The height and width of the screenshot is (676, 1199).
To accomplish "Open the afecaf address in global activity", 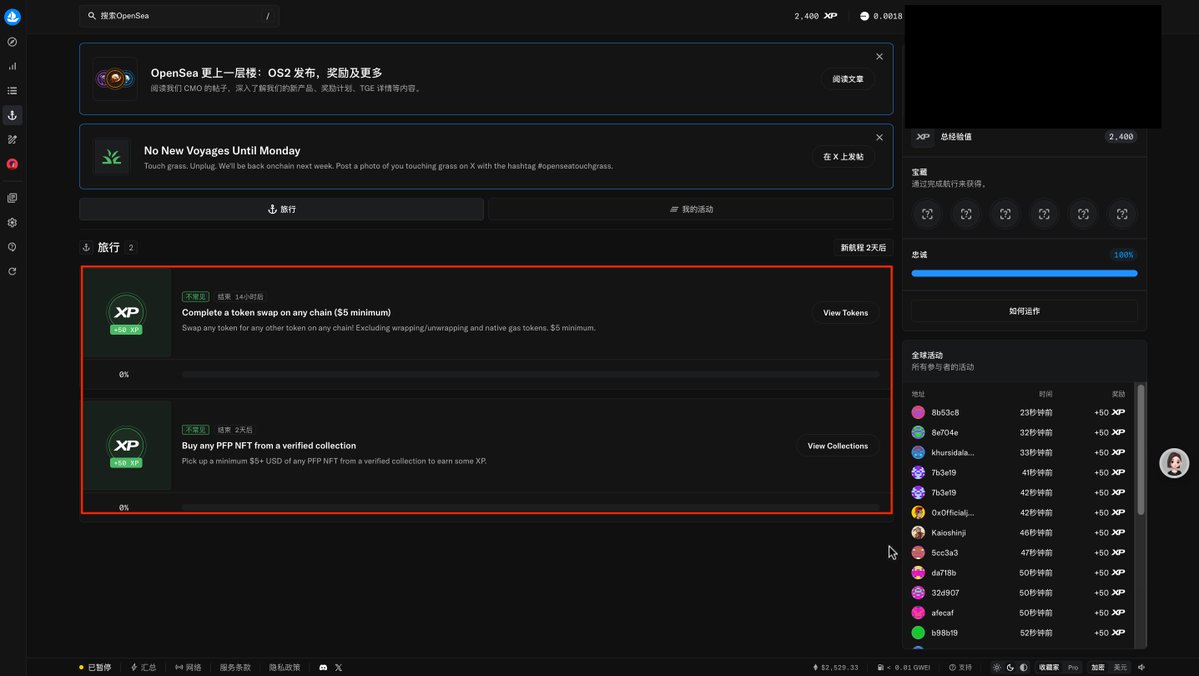I will pyautogui.click(x=942, y=613).
